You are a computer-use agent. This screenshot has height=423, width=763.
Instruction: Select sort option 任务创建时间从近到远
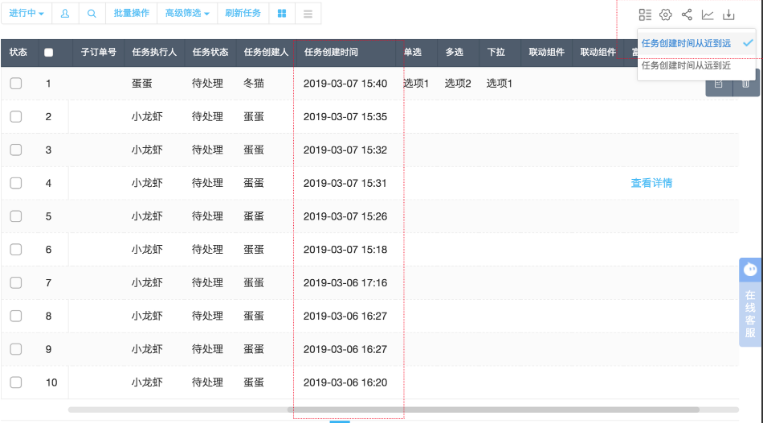686,43
